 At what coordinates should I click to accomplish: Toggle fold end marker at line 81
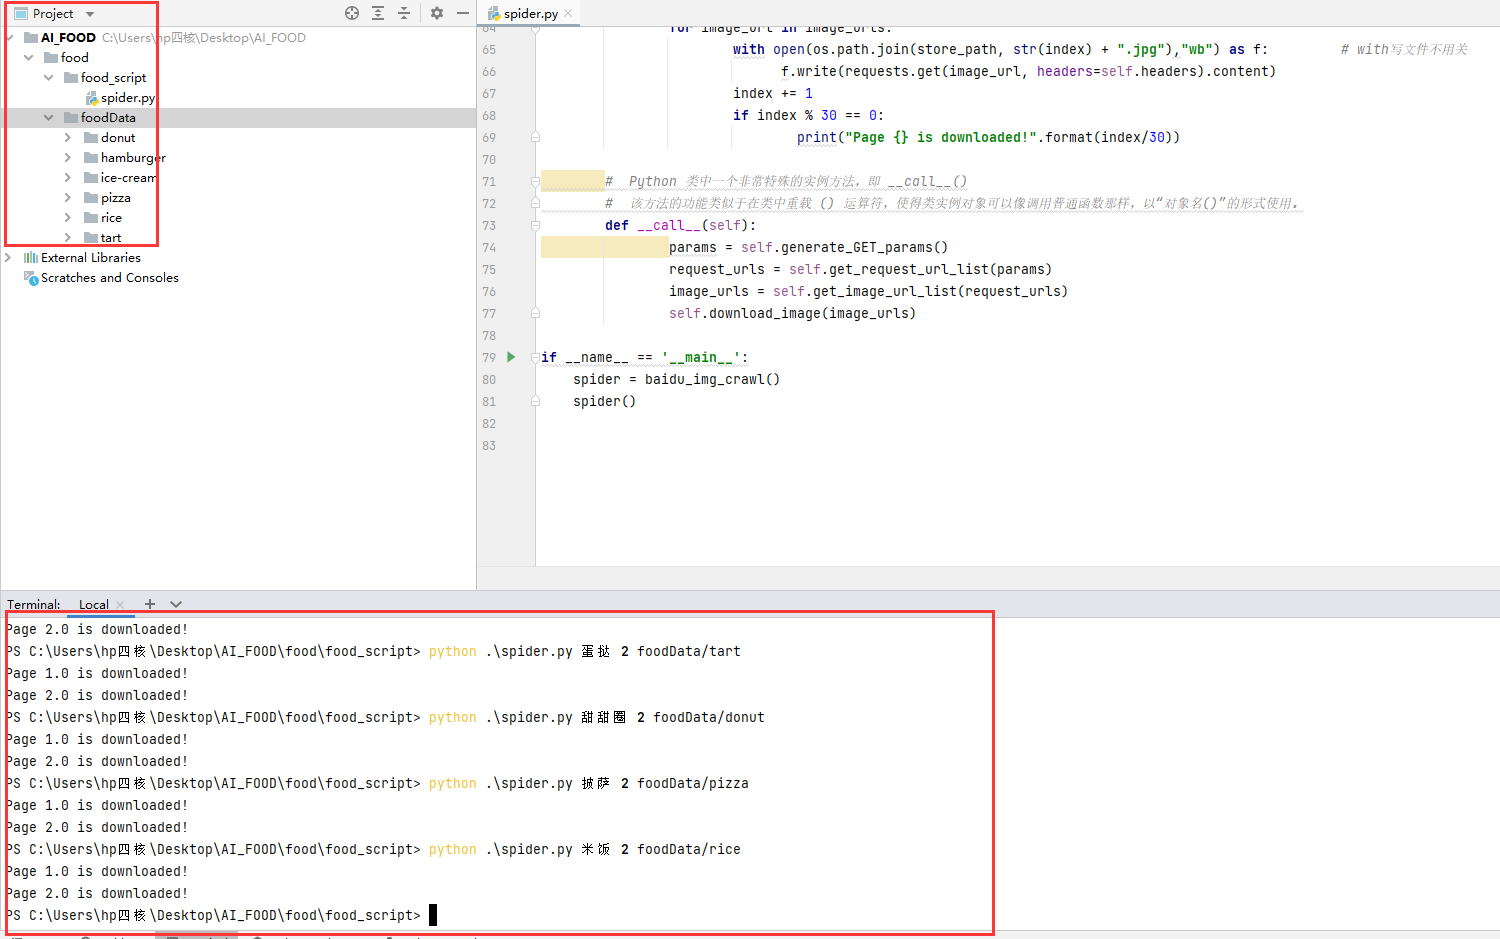tap(535, 401)
